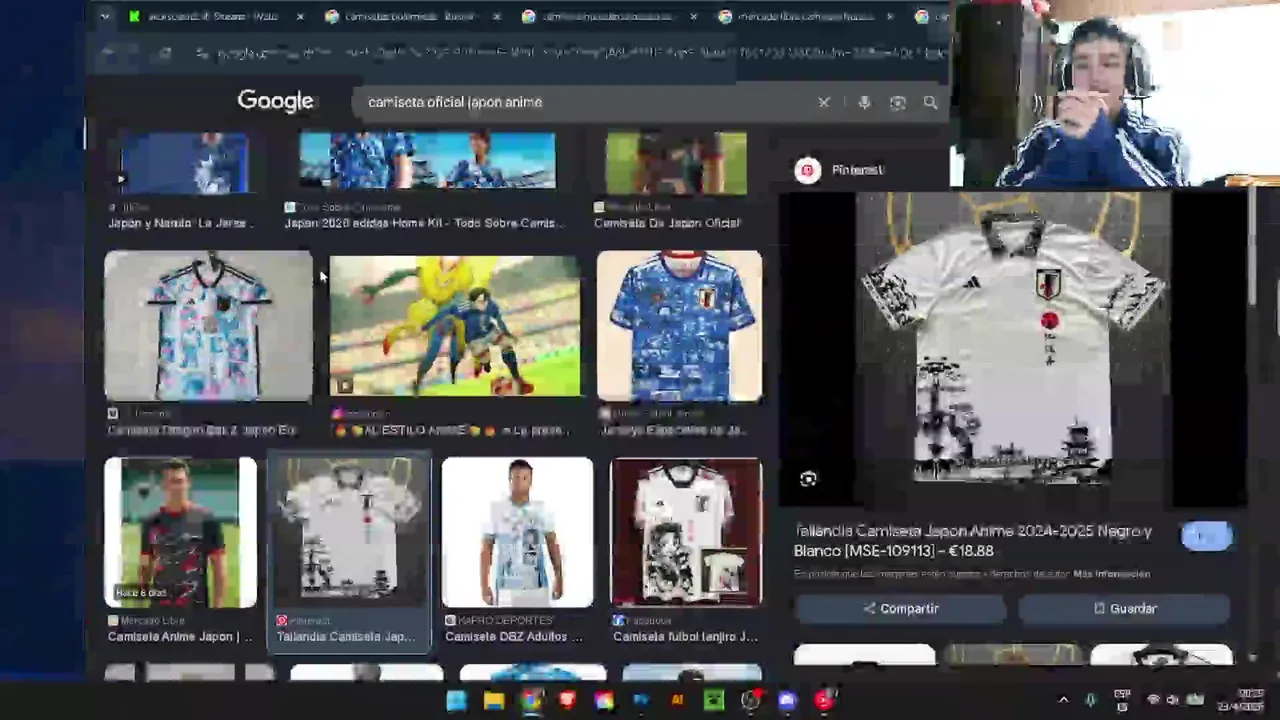
Task: Open the anime soccer players video result
Action: coord(454,326)
